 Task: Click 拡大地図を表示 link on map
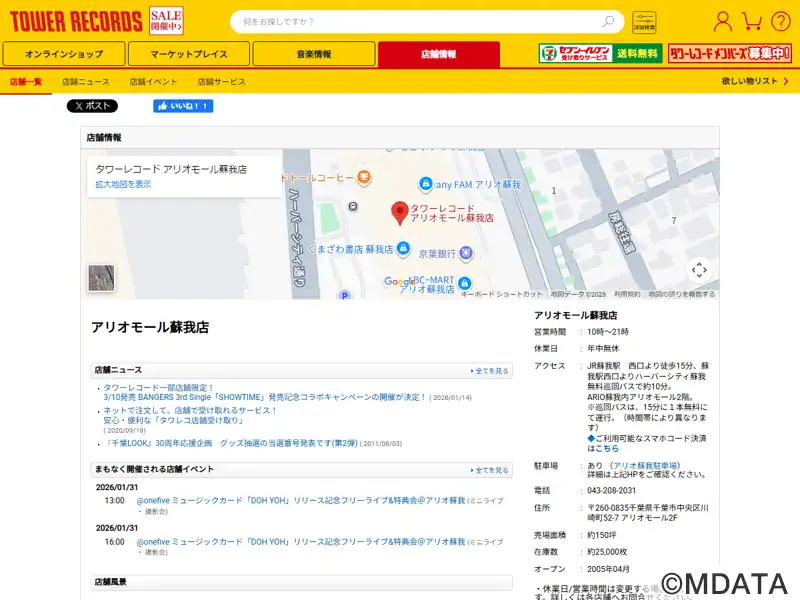point(123,184)
